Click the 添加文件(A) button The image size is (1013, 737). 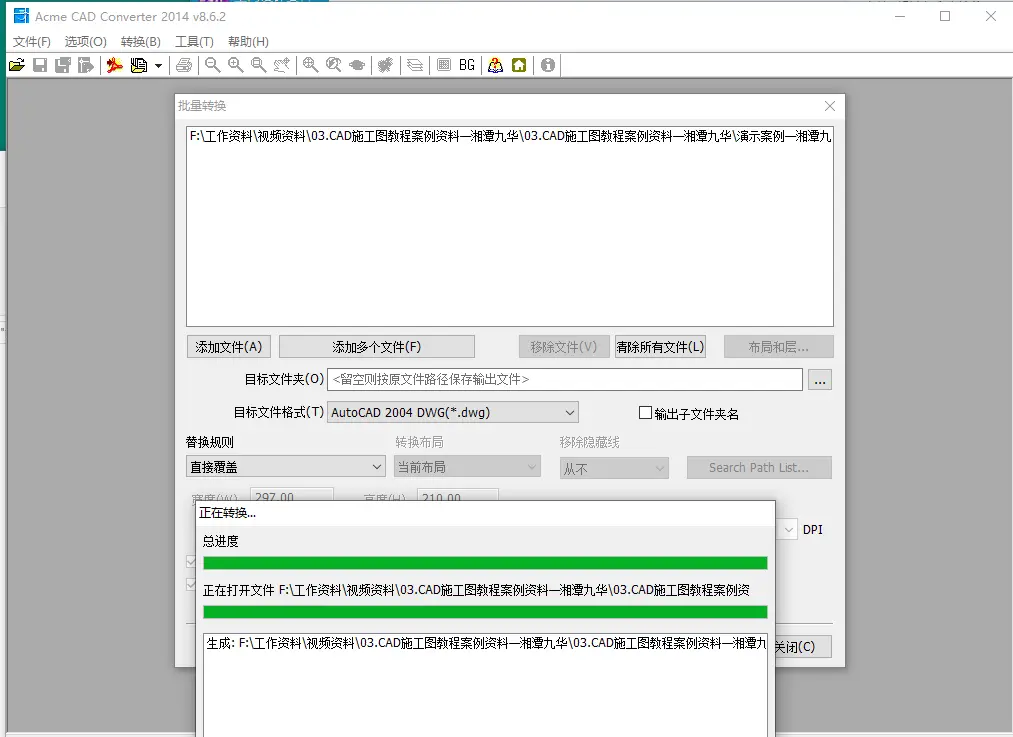(x=229, y=347)
